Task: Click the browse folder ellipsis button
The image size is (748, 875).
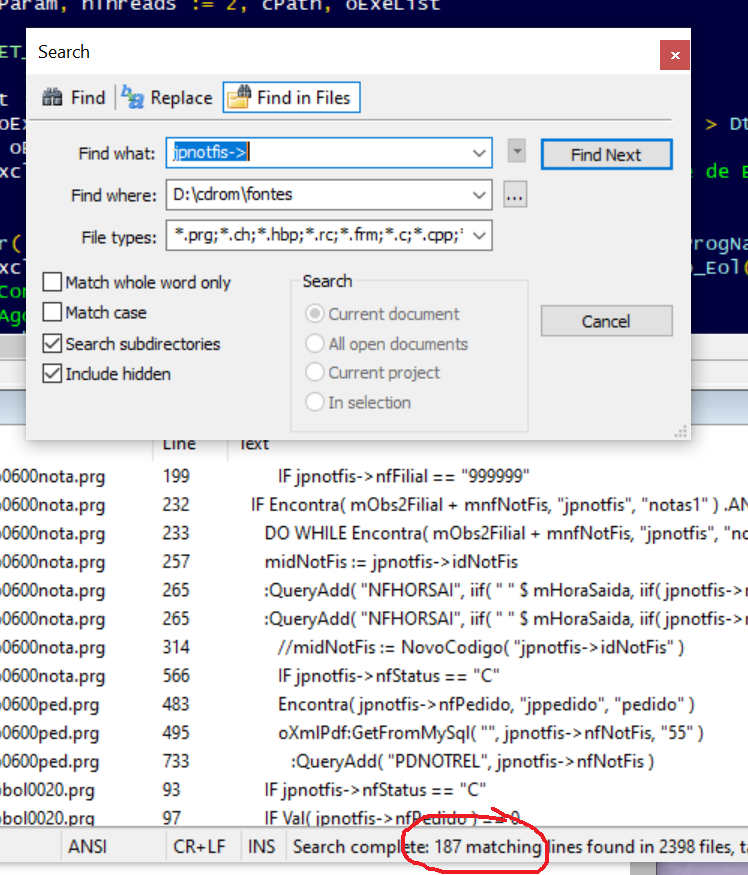Action: point(514,195)
